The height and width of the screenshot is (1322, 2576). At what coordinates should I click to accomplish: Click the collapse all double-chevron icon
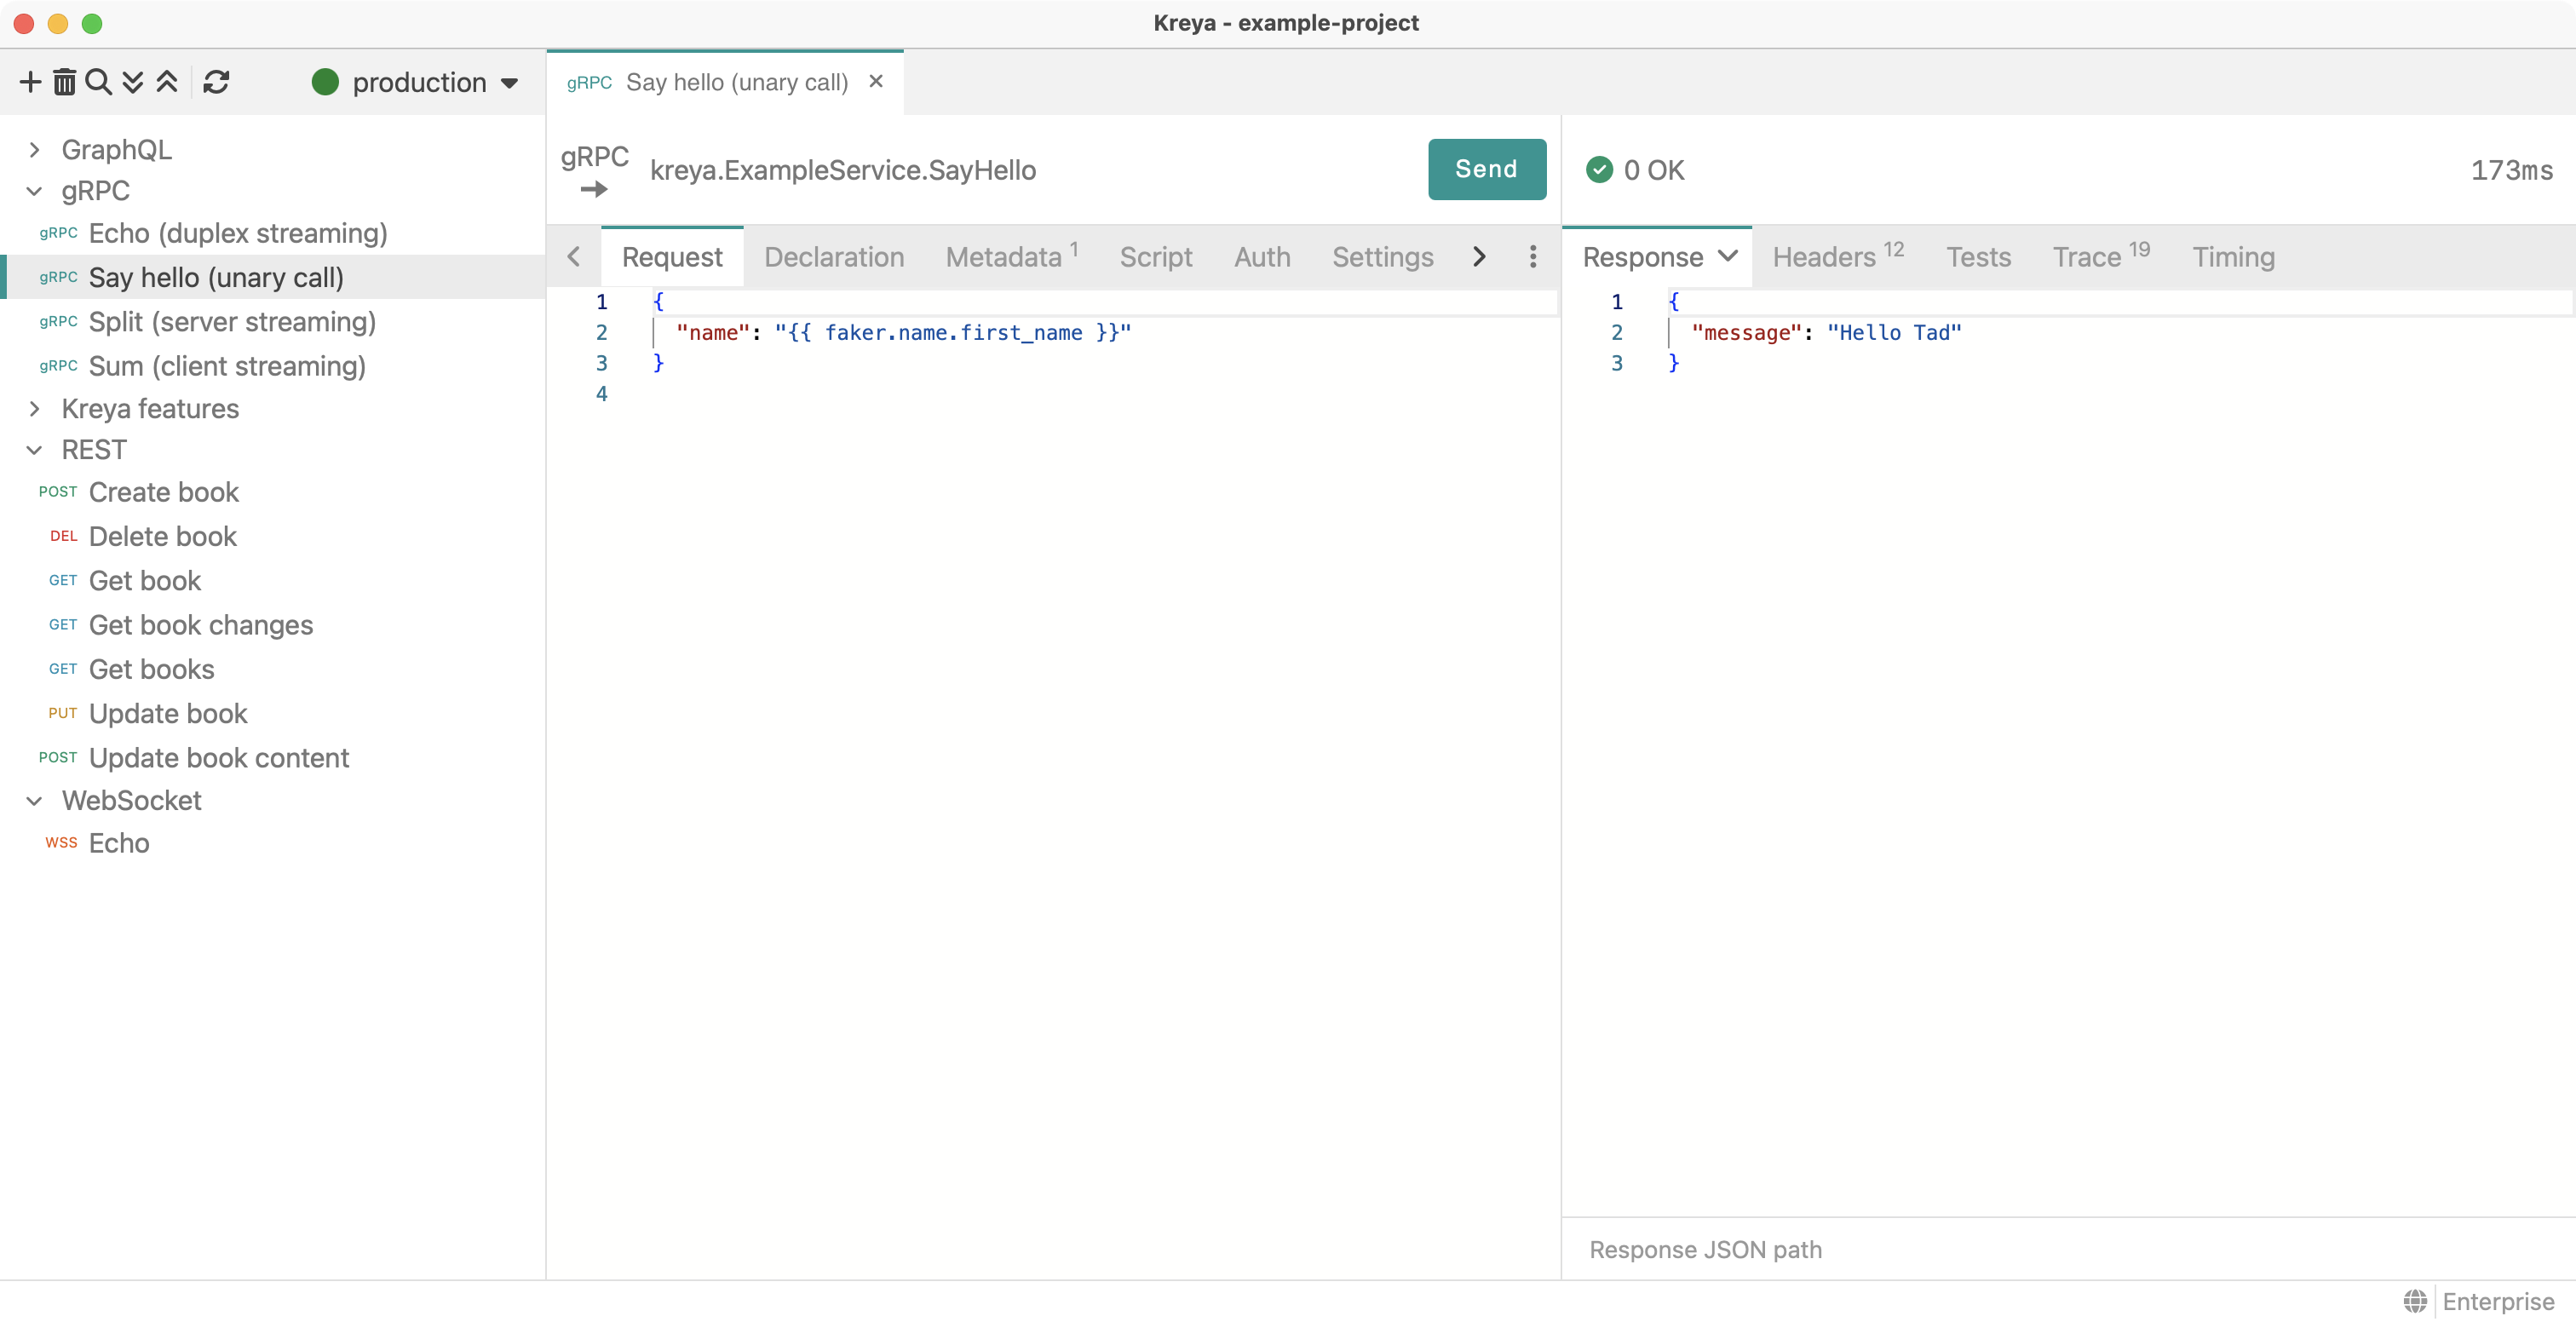(167, 82)
